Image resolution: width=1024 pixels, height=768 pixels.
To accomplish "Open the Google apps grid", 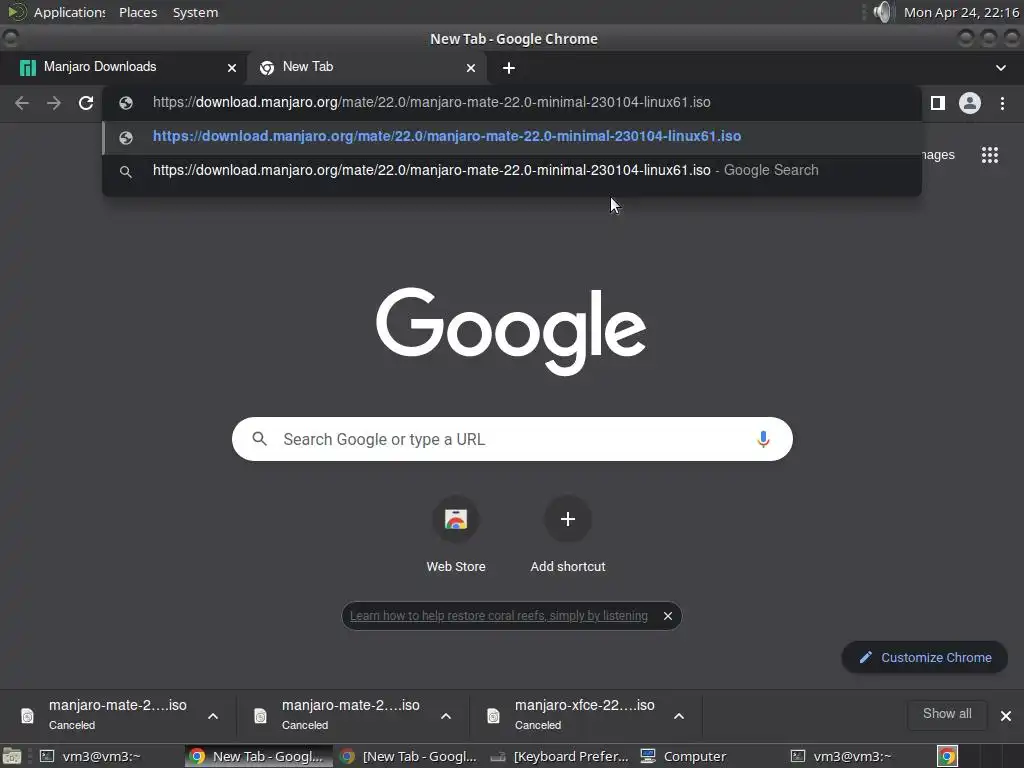I will (x=990, y=155).
